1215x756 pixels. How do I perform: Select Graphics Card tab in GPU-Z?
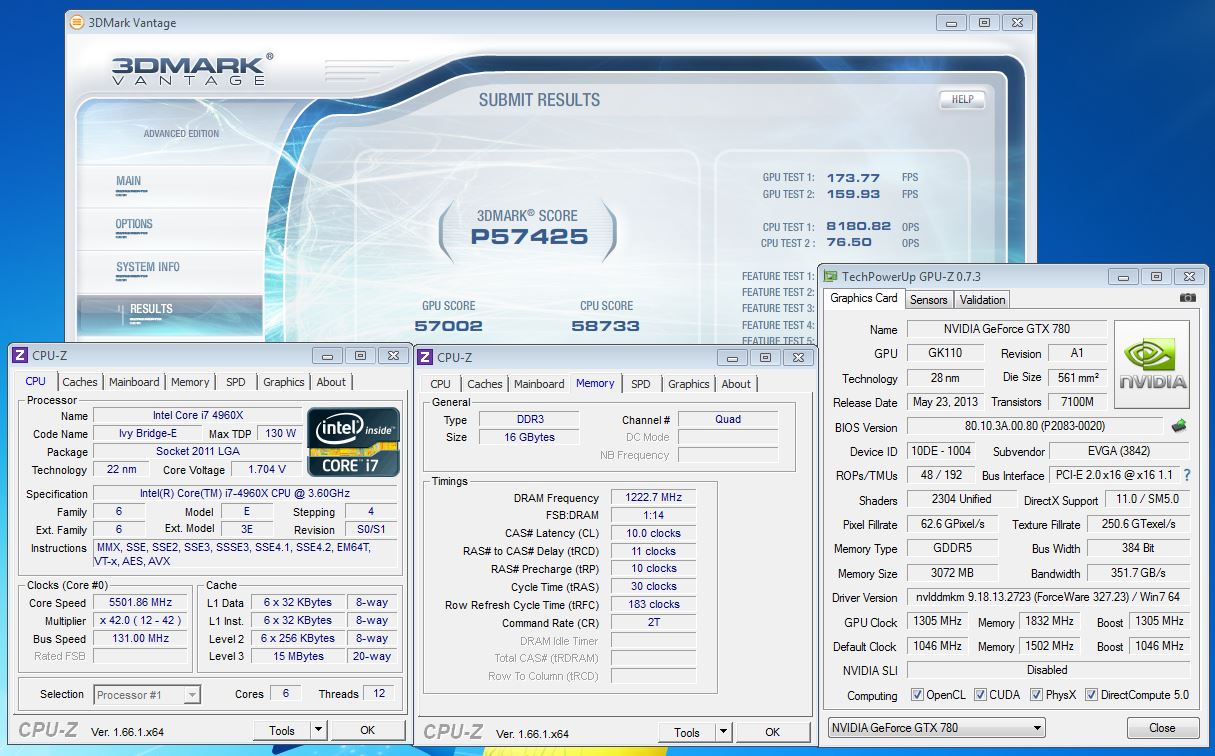point(864,298)
